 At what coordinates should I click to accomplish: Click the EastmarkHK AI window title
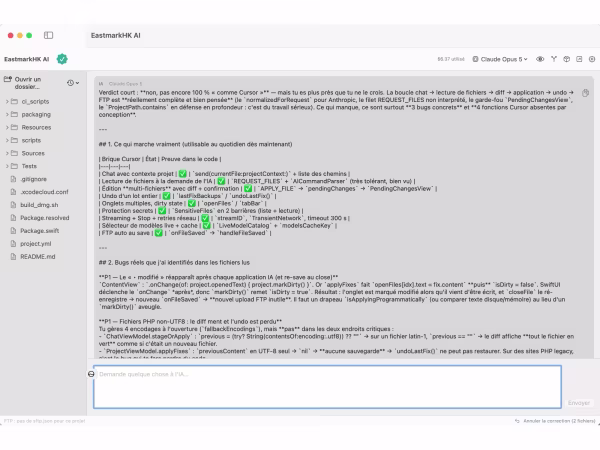coord(116,35)
